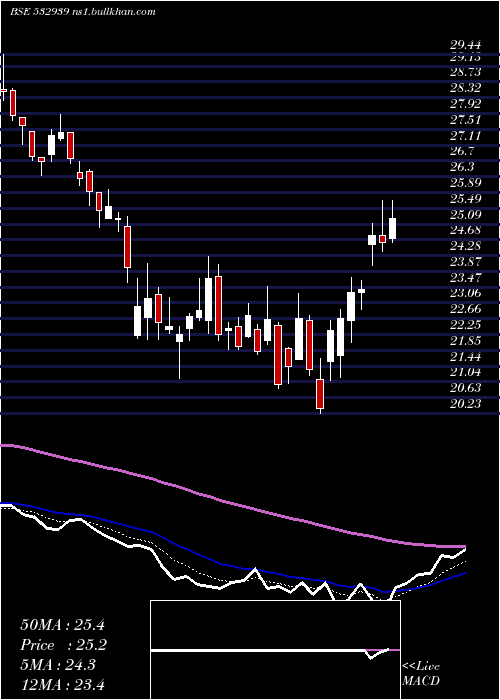Click the 28.32 price level label
Image resolution: width=500 pixels, height=700 pixels.
pos(466,89)
